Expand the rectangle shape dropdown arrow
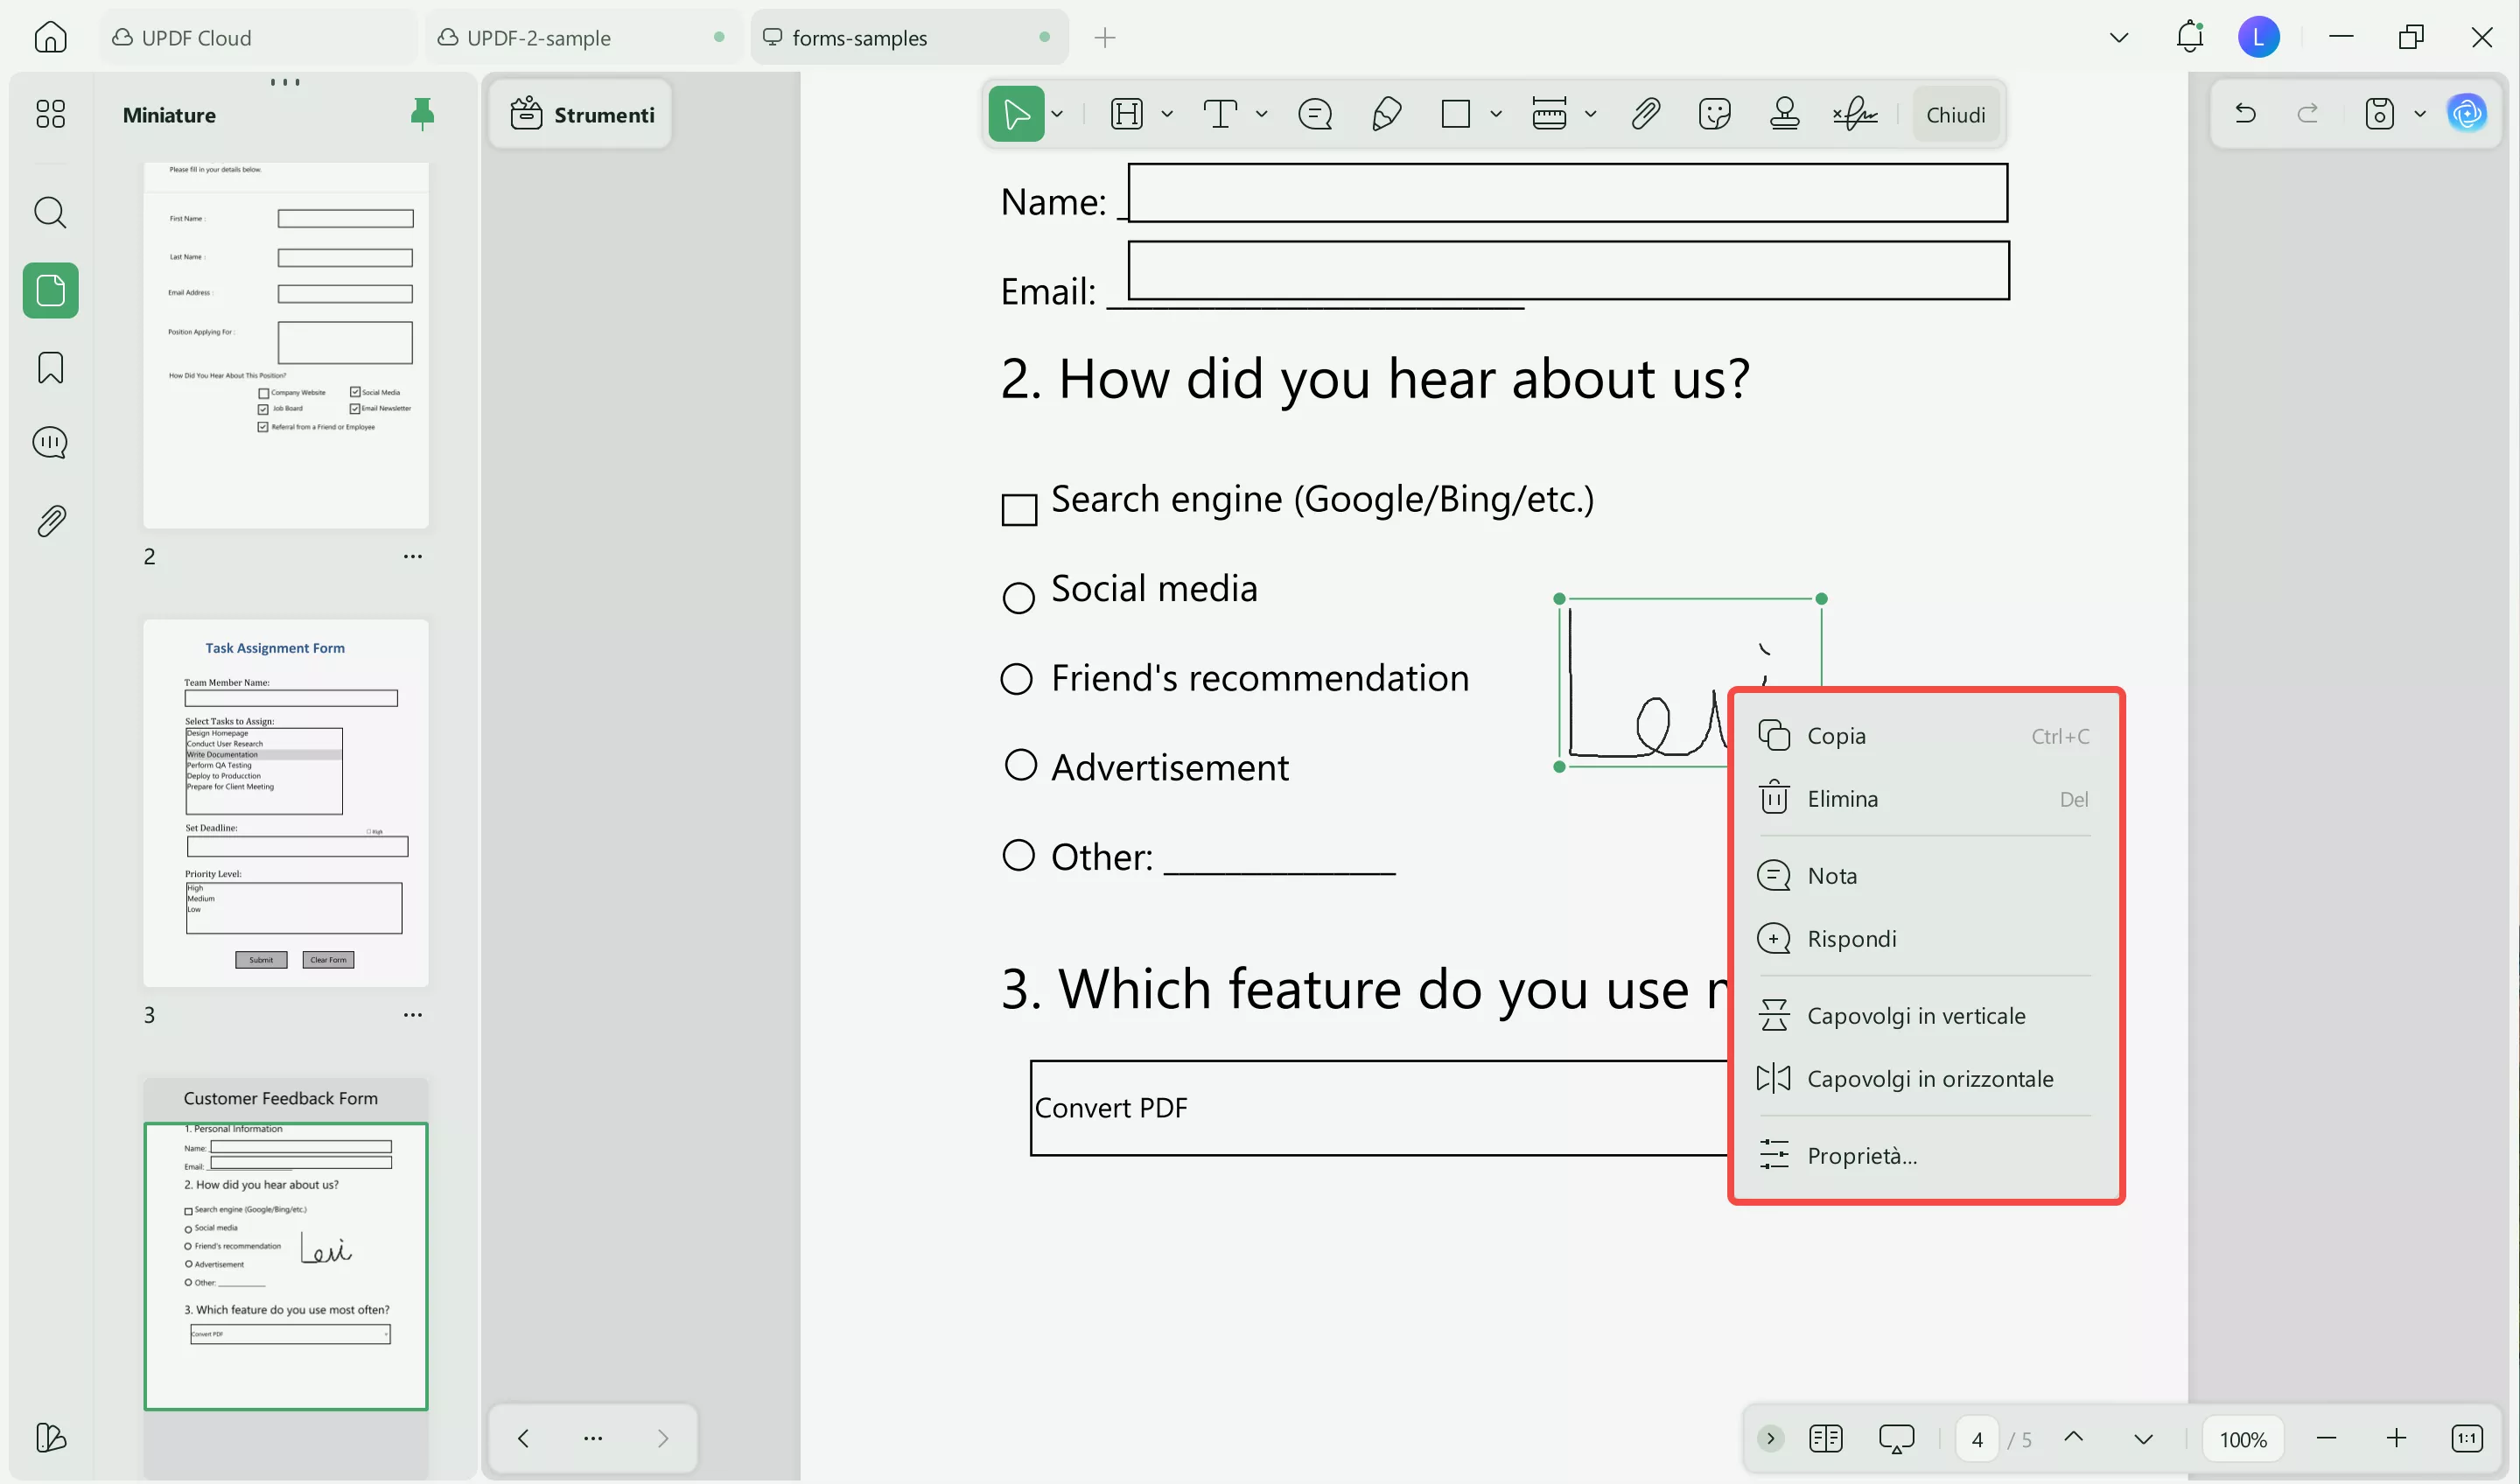Screen dimensions: 2520x1484 [x=1495, y=114]
